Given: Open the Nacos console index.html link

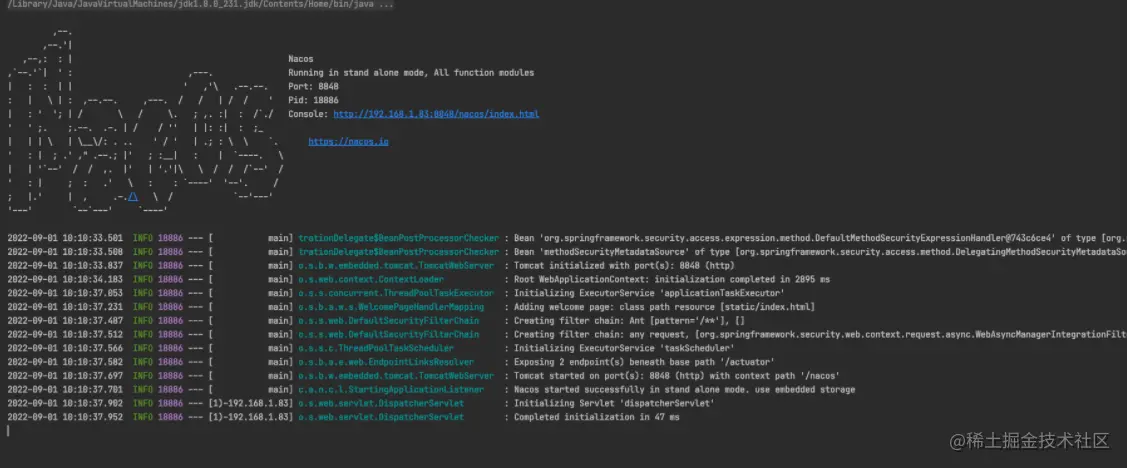Looking at the screenshot, I should (x=436, y=115).
